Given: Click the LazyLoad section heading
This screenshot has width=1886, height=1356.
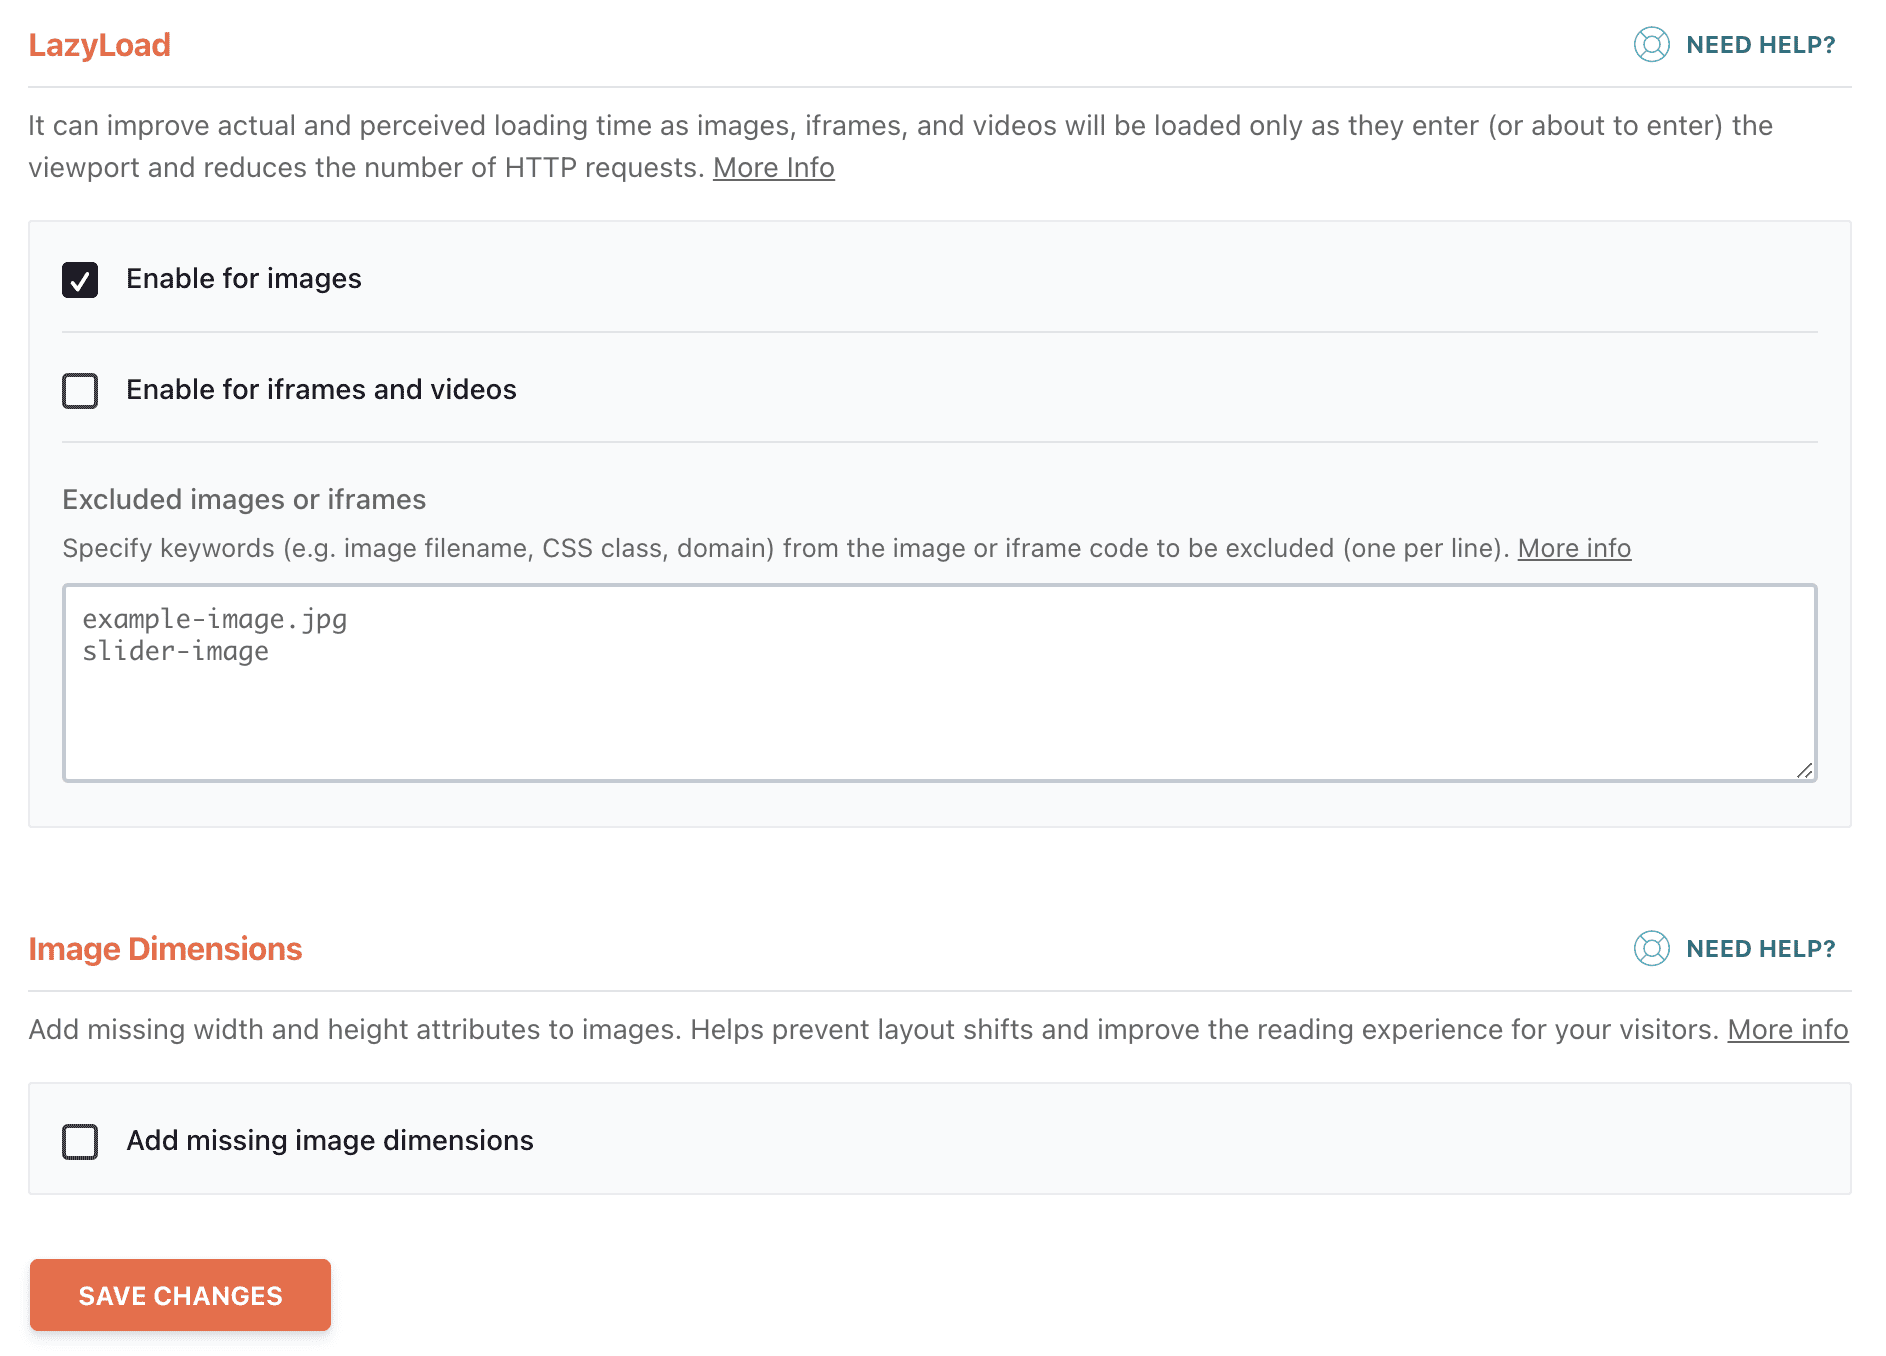Looking at the screenshot, I should pyautogui.click(x=99, y=45).
